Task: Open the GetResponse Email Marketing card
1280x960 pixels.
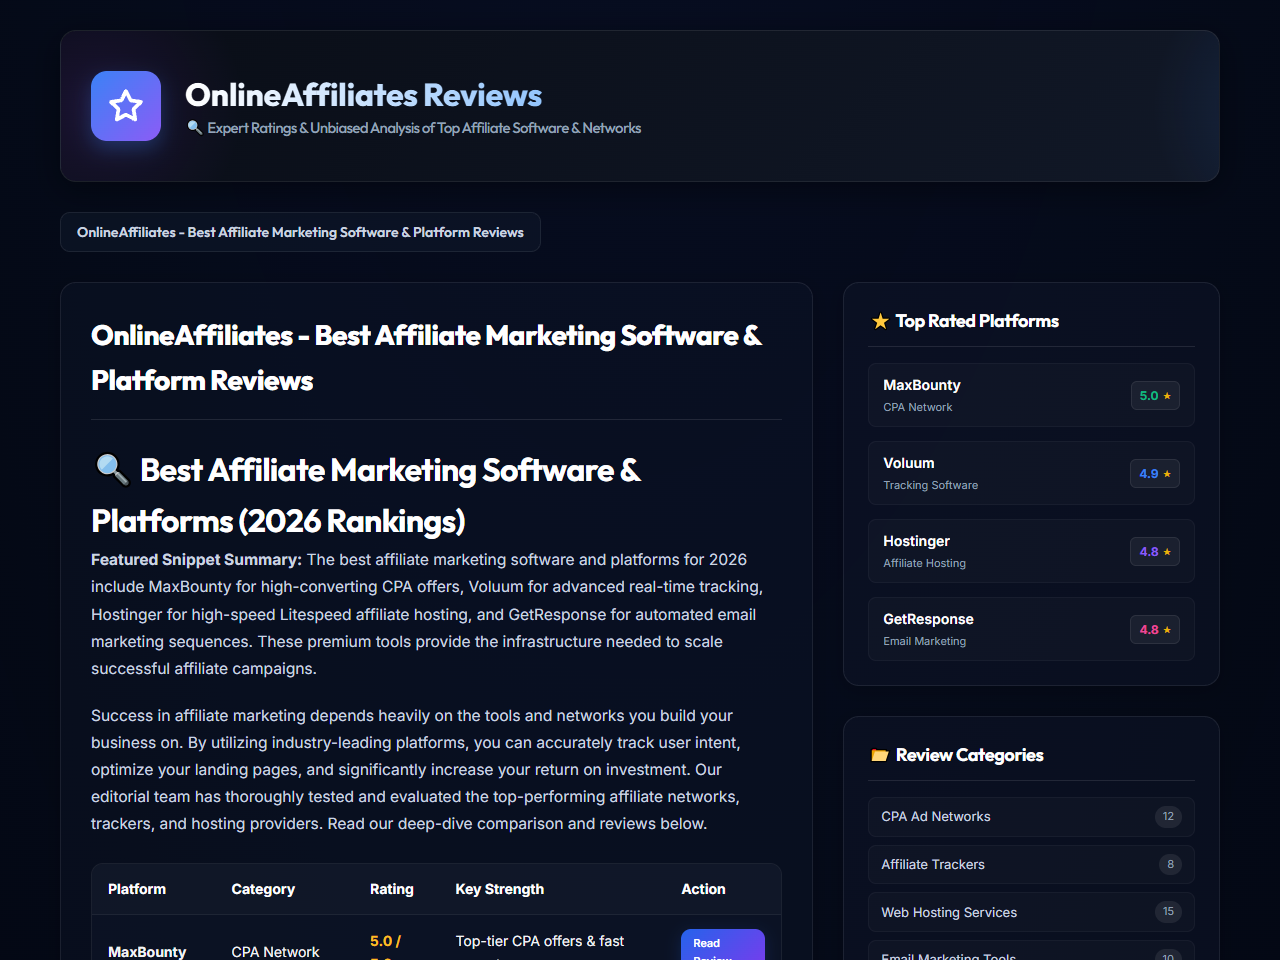Action: pos(1031,629)
